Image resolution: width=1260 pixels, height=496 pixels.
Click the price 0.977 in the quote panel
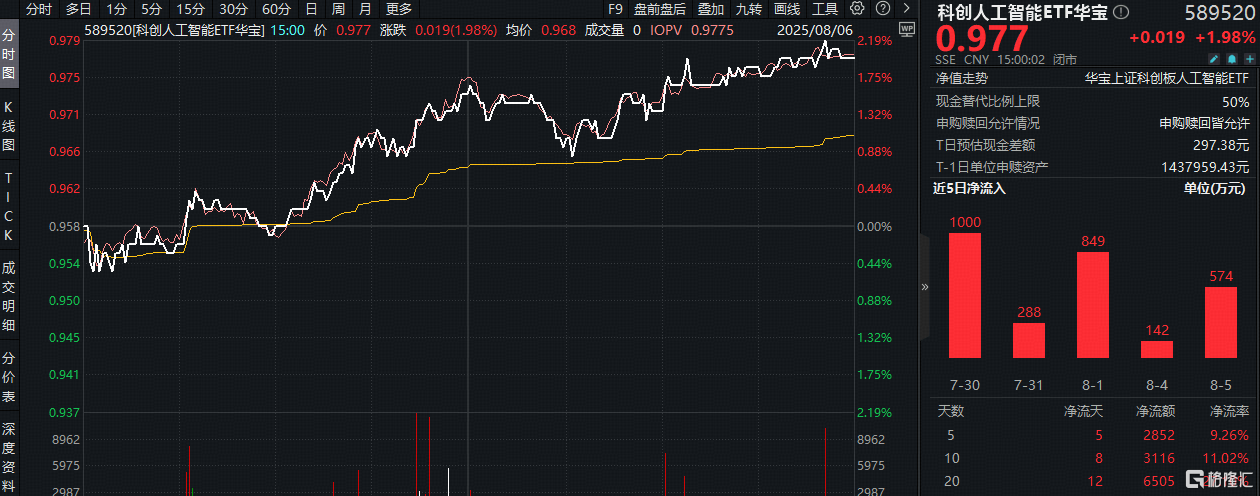tap(982, 40)
